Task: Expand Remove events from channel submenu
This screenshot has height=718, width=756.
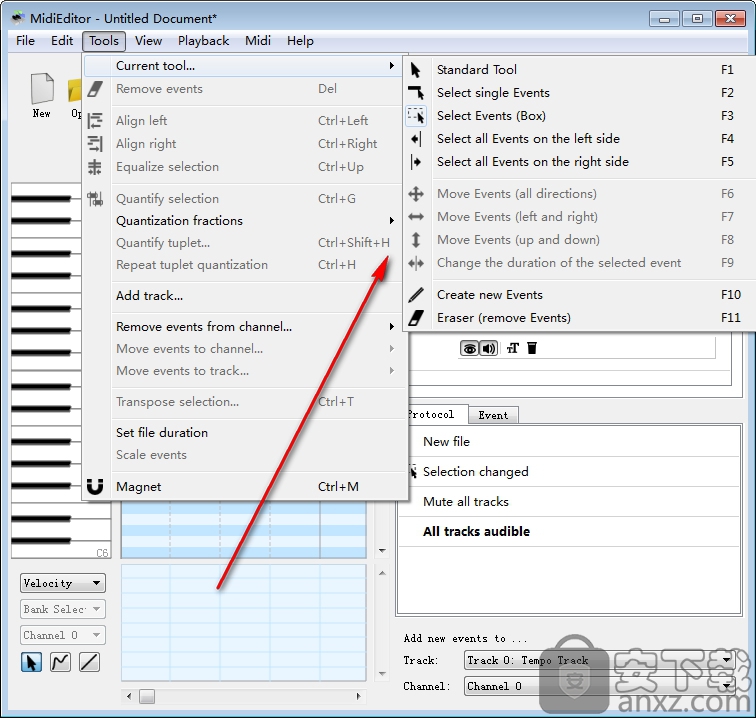Action: coord(245,326)
